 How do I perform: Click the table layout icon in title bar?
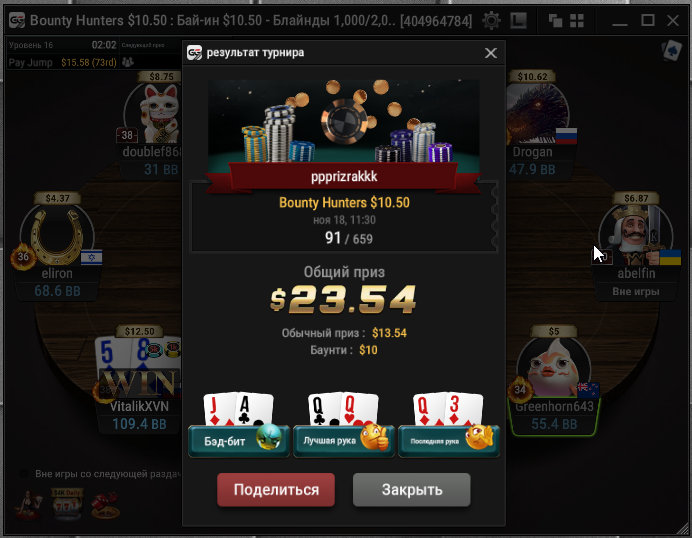pyautogui.click(x=518, y=20)
